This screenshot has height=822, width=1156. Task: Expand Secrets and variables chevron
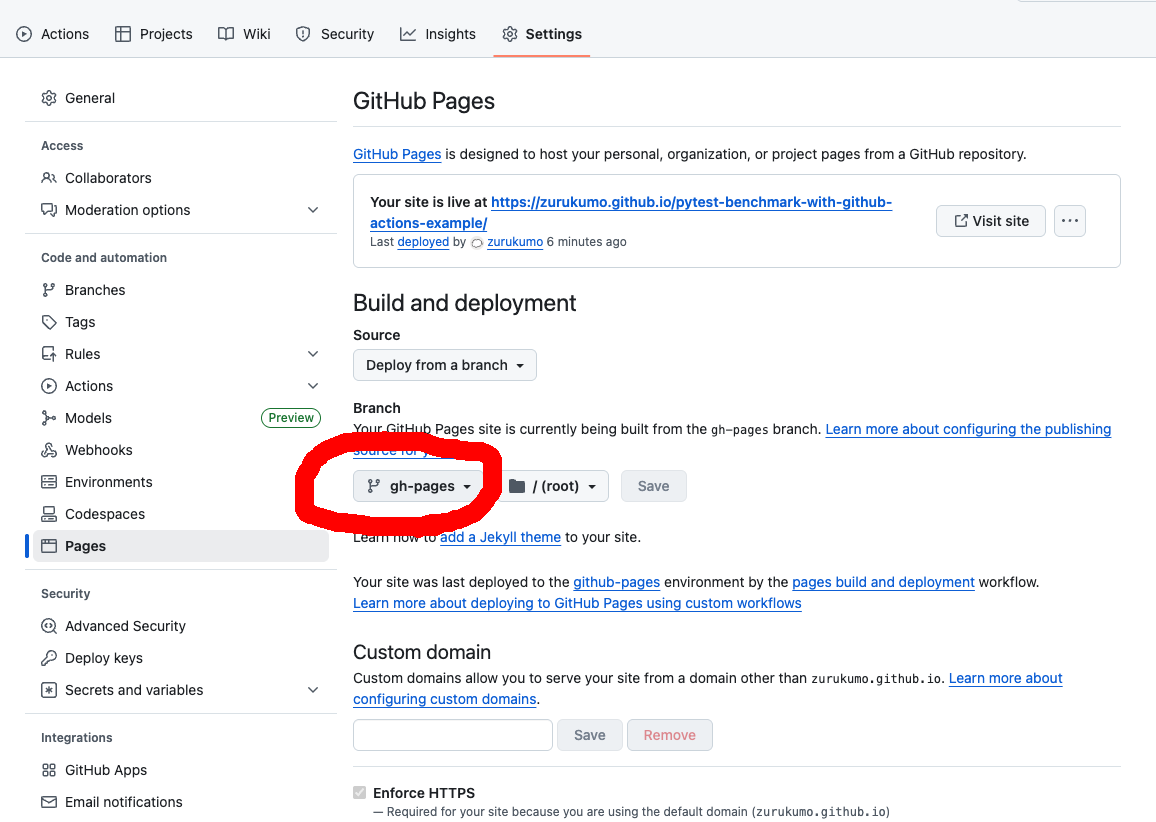click(313, 690)
